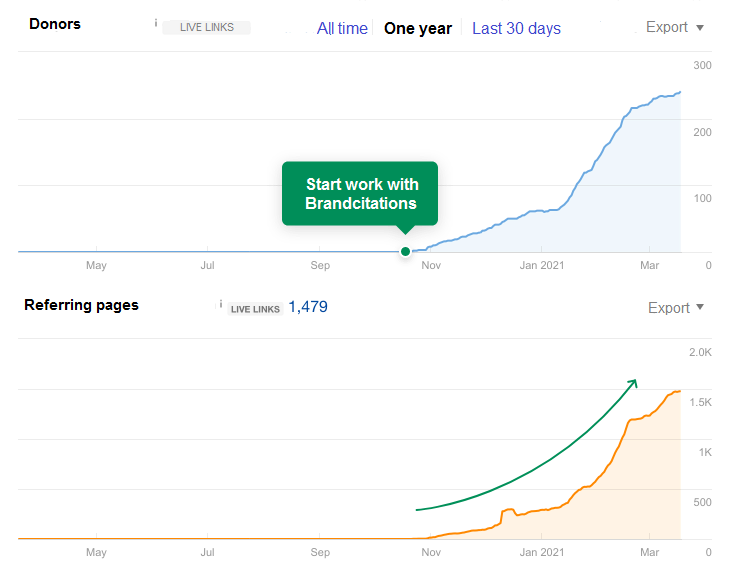Screen dimensions: 733x572
Task: Click the Start work with Brandcitations callout
Action: pos(360,193)
